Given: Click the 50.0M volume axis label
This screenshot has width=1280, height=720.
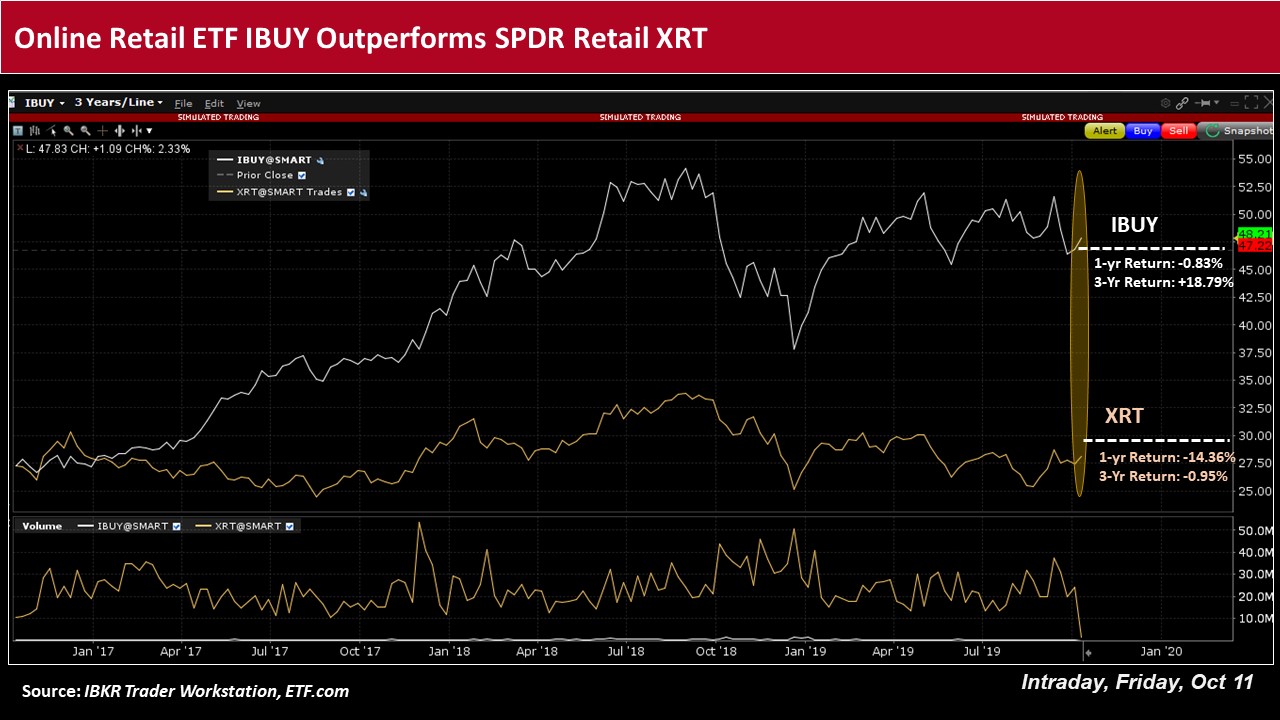Looking at the screenshot, I should (x=1254, y=531).
